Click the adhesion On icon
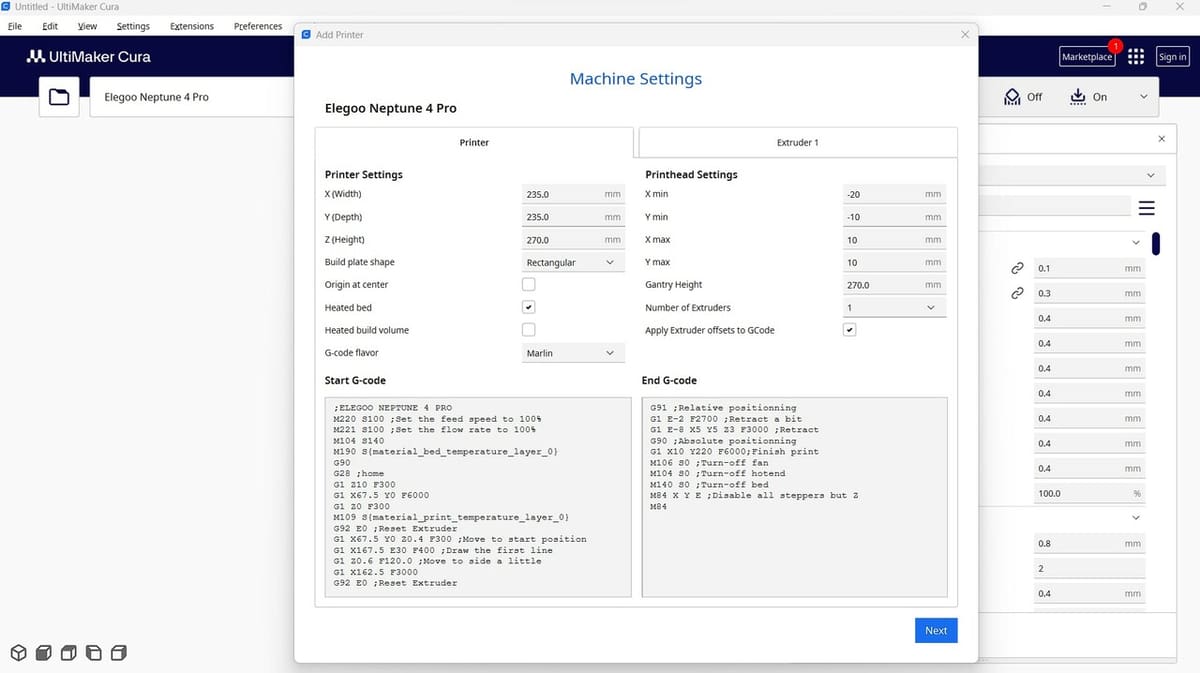The width and height of the screenshot is (1200, 673). point(1078,97)
